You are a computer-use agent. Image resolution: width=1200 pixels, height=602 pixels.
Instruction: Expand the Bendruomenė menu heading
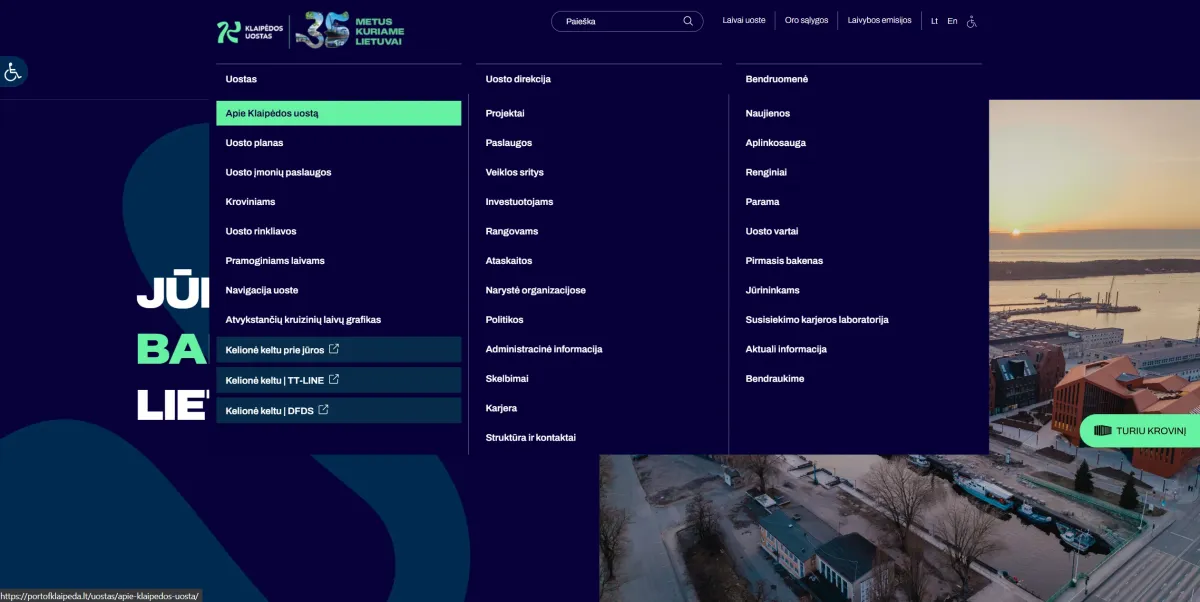(x=776, y=79)
